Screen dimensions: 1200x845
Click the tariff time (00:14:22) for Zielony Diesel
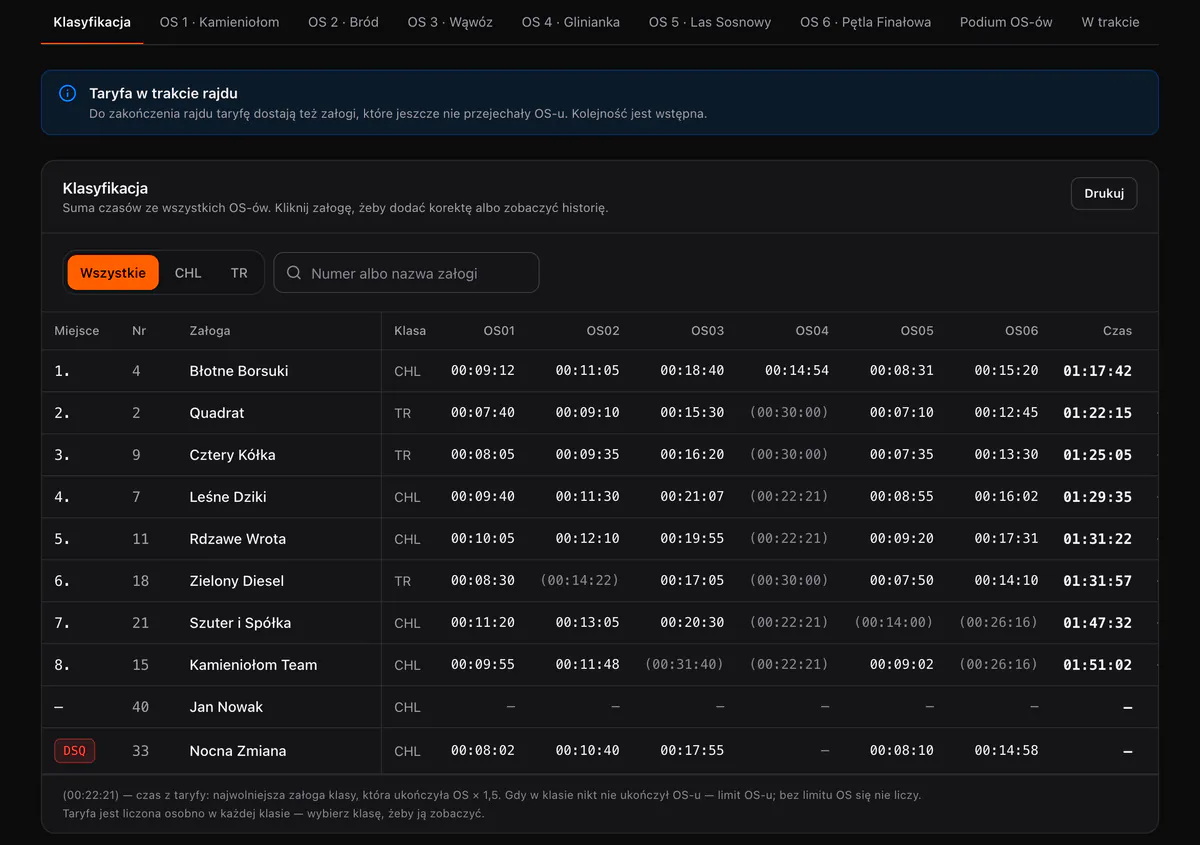tap(580, 581)
